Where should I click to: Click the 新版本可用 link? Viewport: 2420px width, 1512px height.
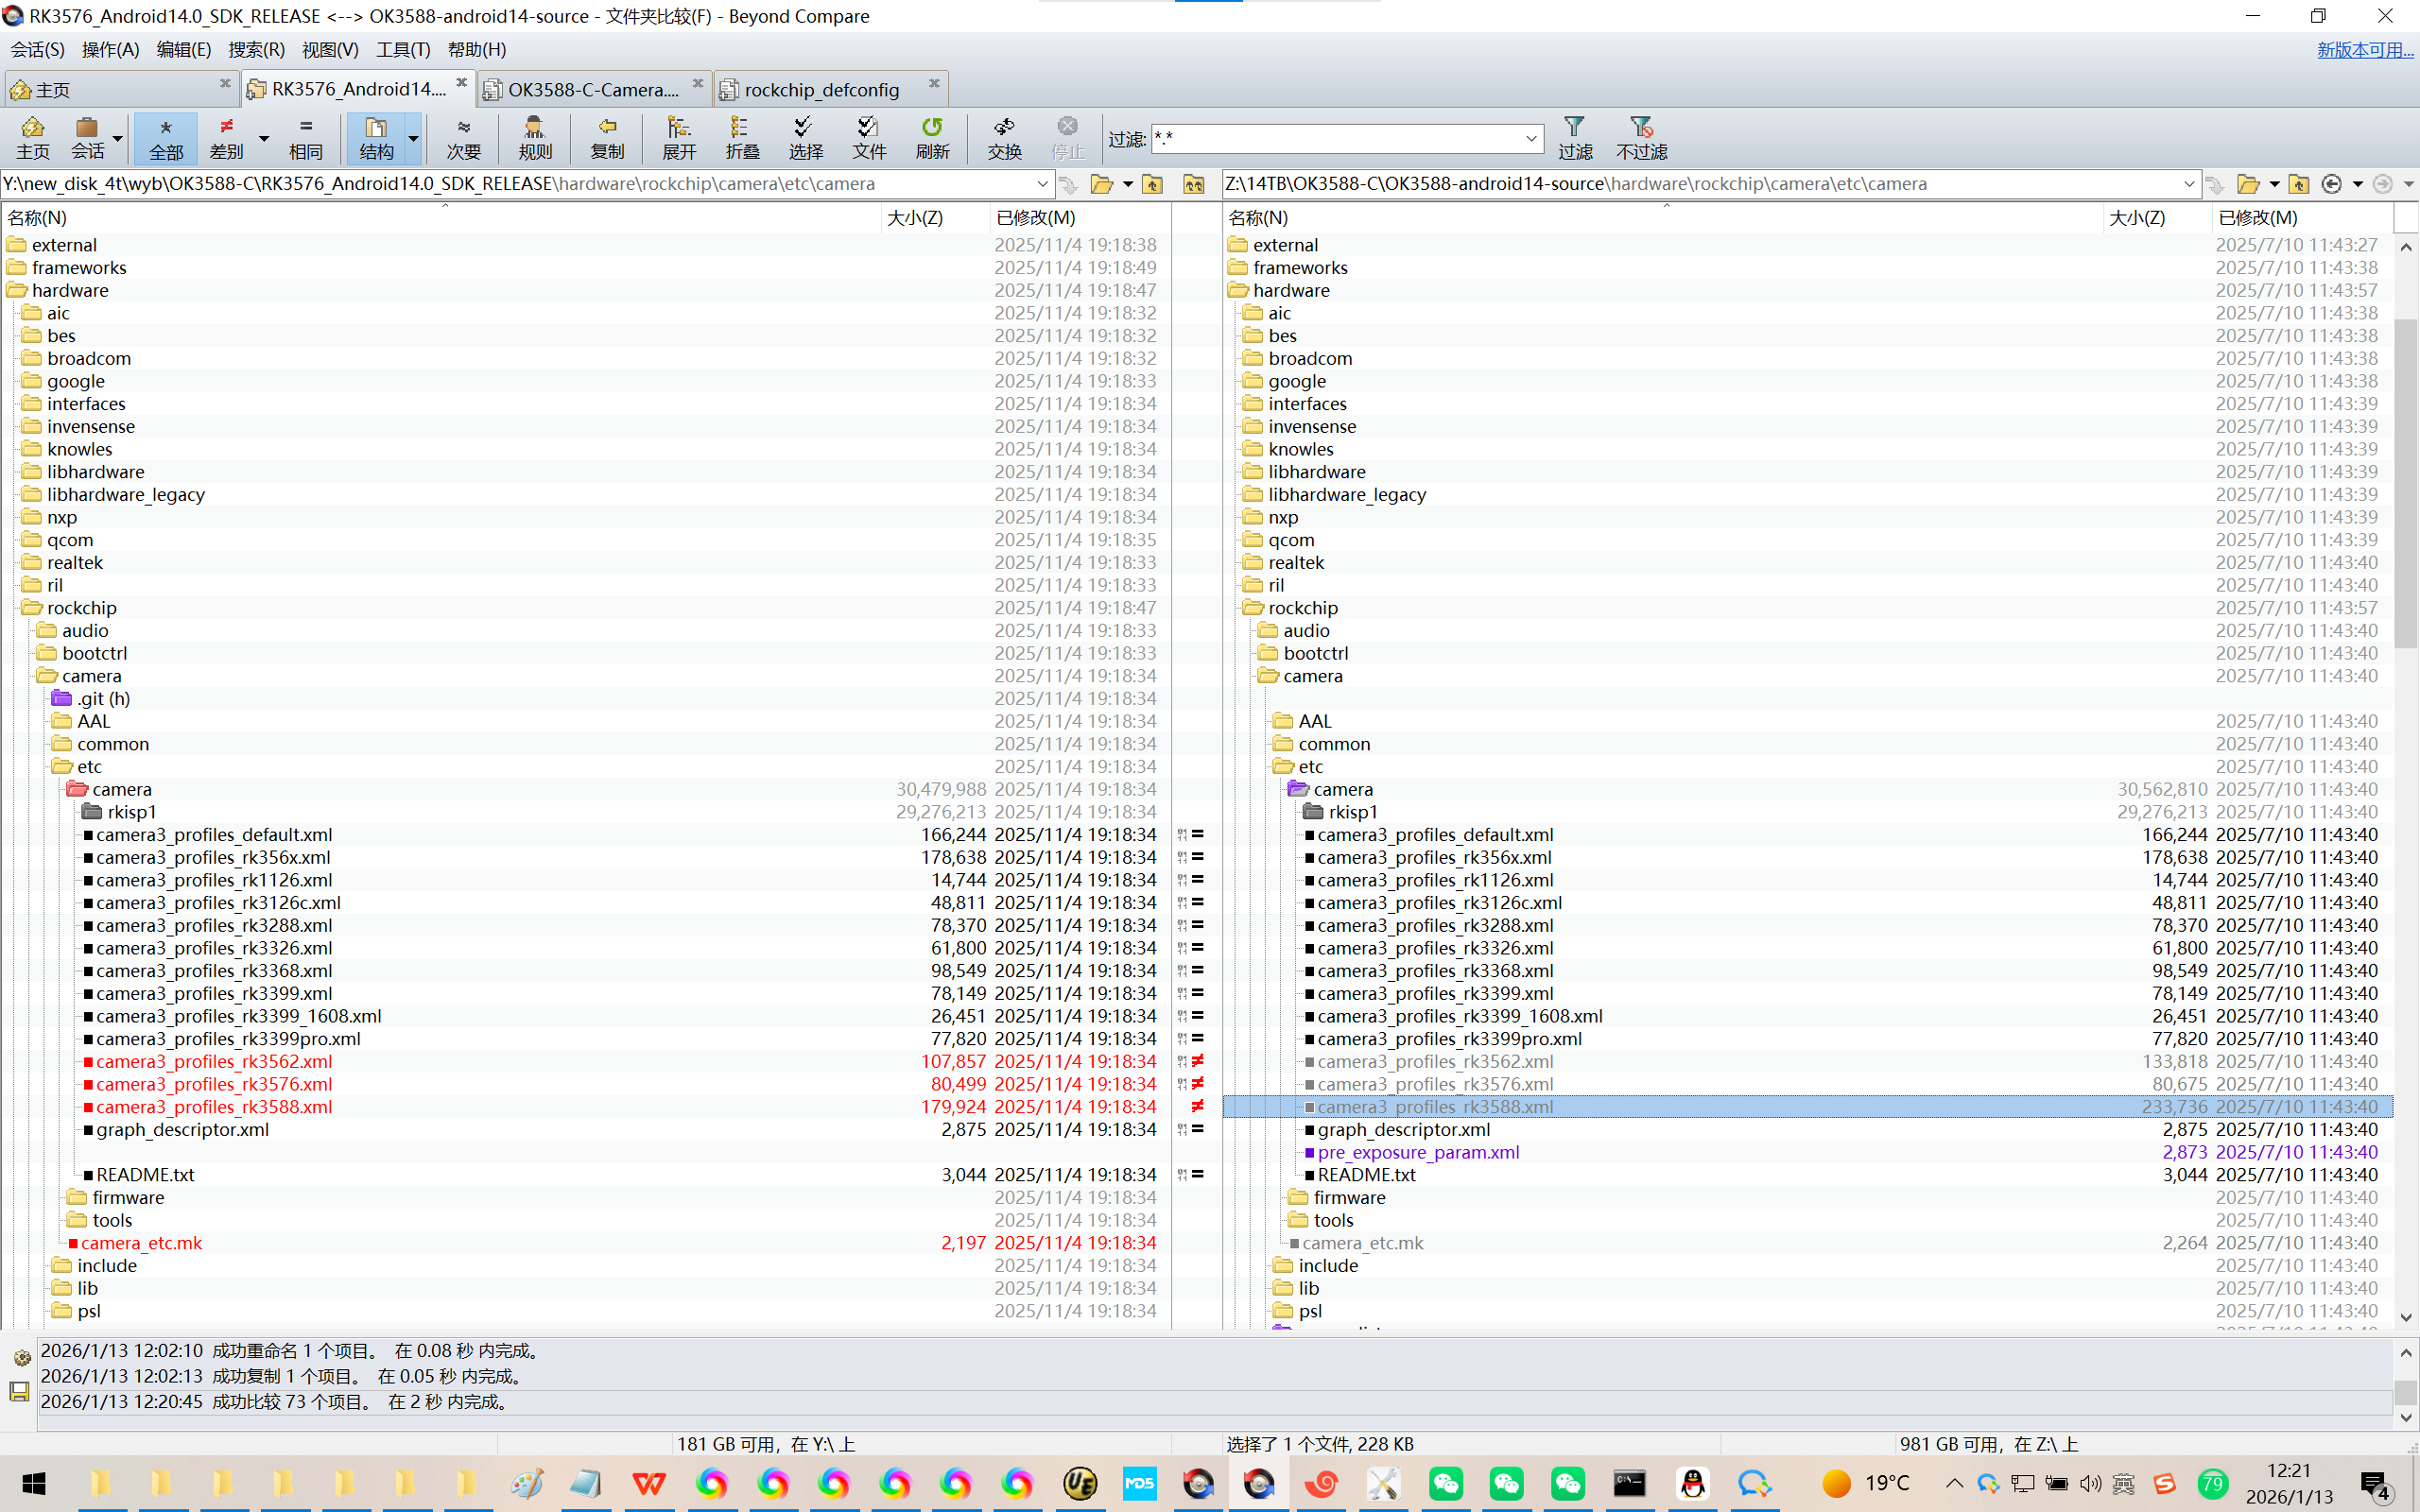pos(2364,49)
